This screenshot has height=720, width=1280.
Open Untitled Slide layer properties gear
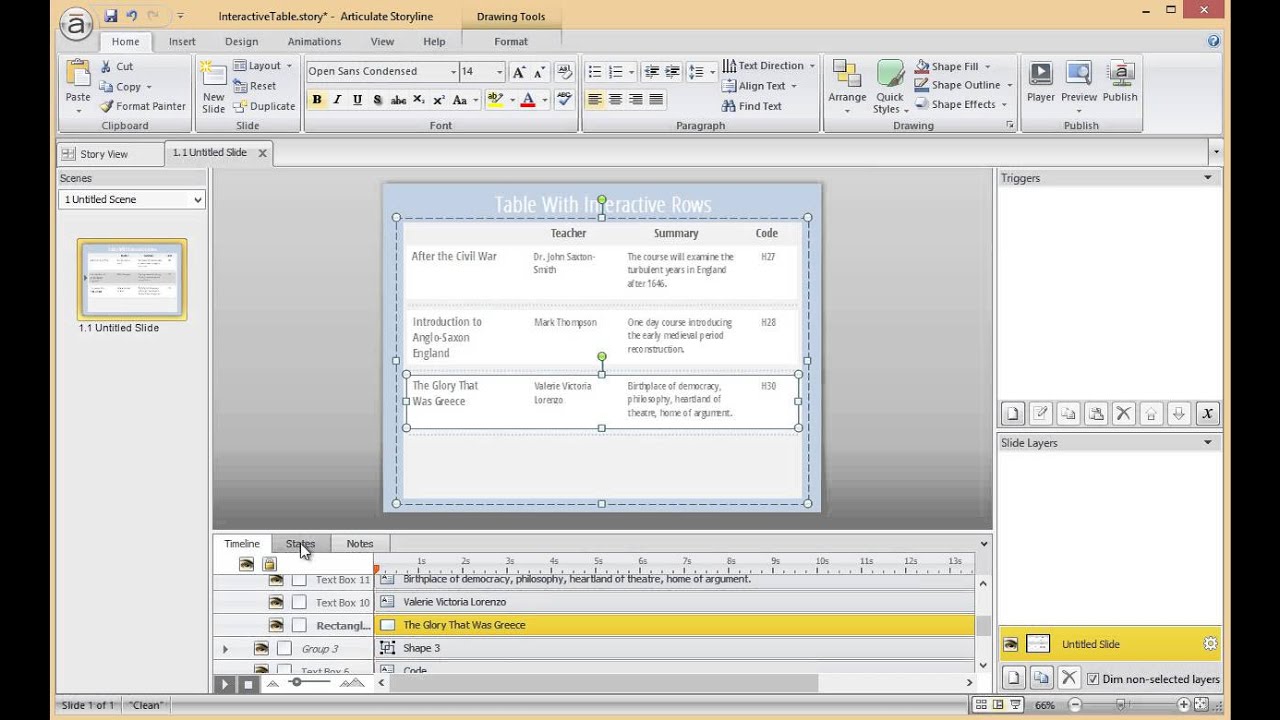[x=1210, y=645]
